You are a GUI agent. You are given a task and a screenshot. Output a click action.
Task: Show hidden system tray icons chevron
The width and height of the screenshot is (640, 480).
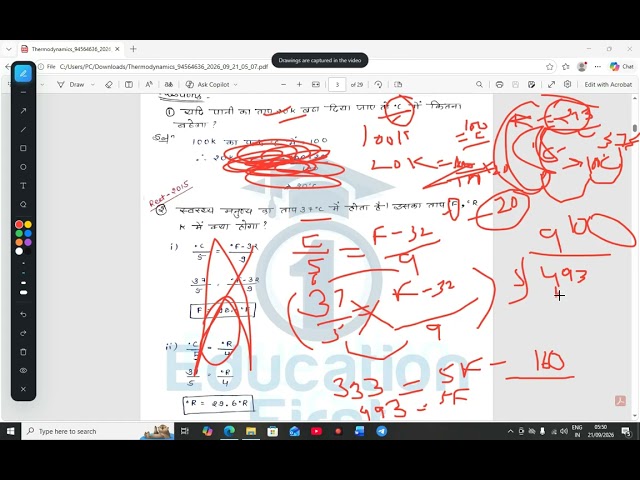pyautogui.click(x=510, y=431)
